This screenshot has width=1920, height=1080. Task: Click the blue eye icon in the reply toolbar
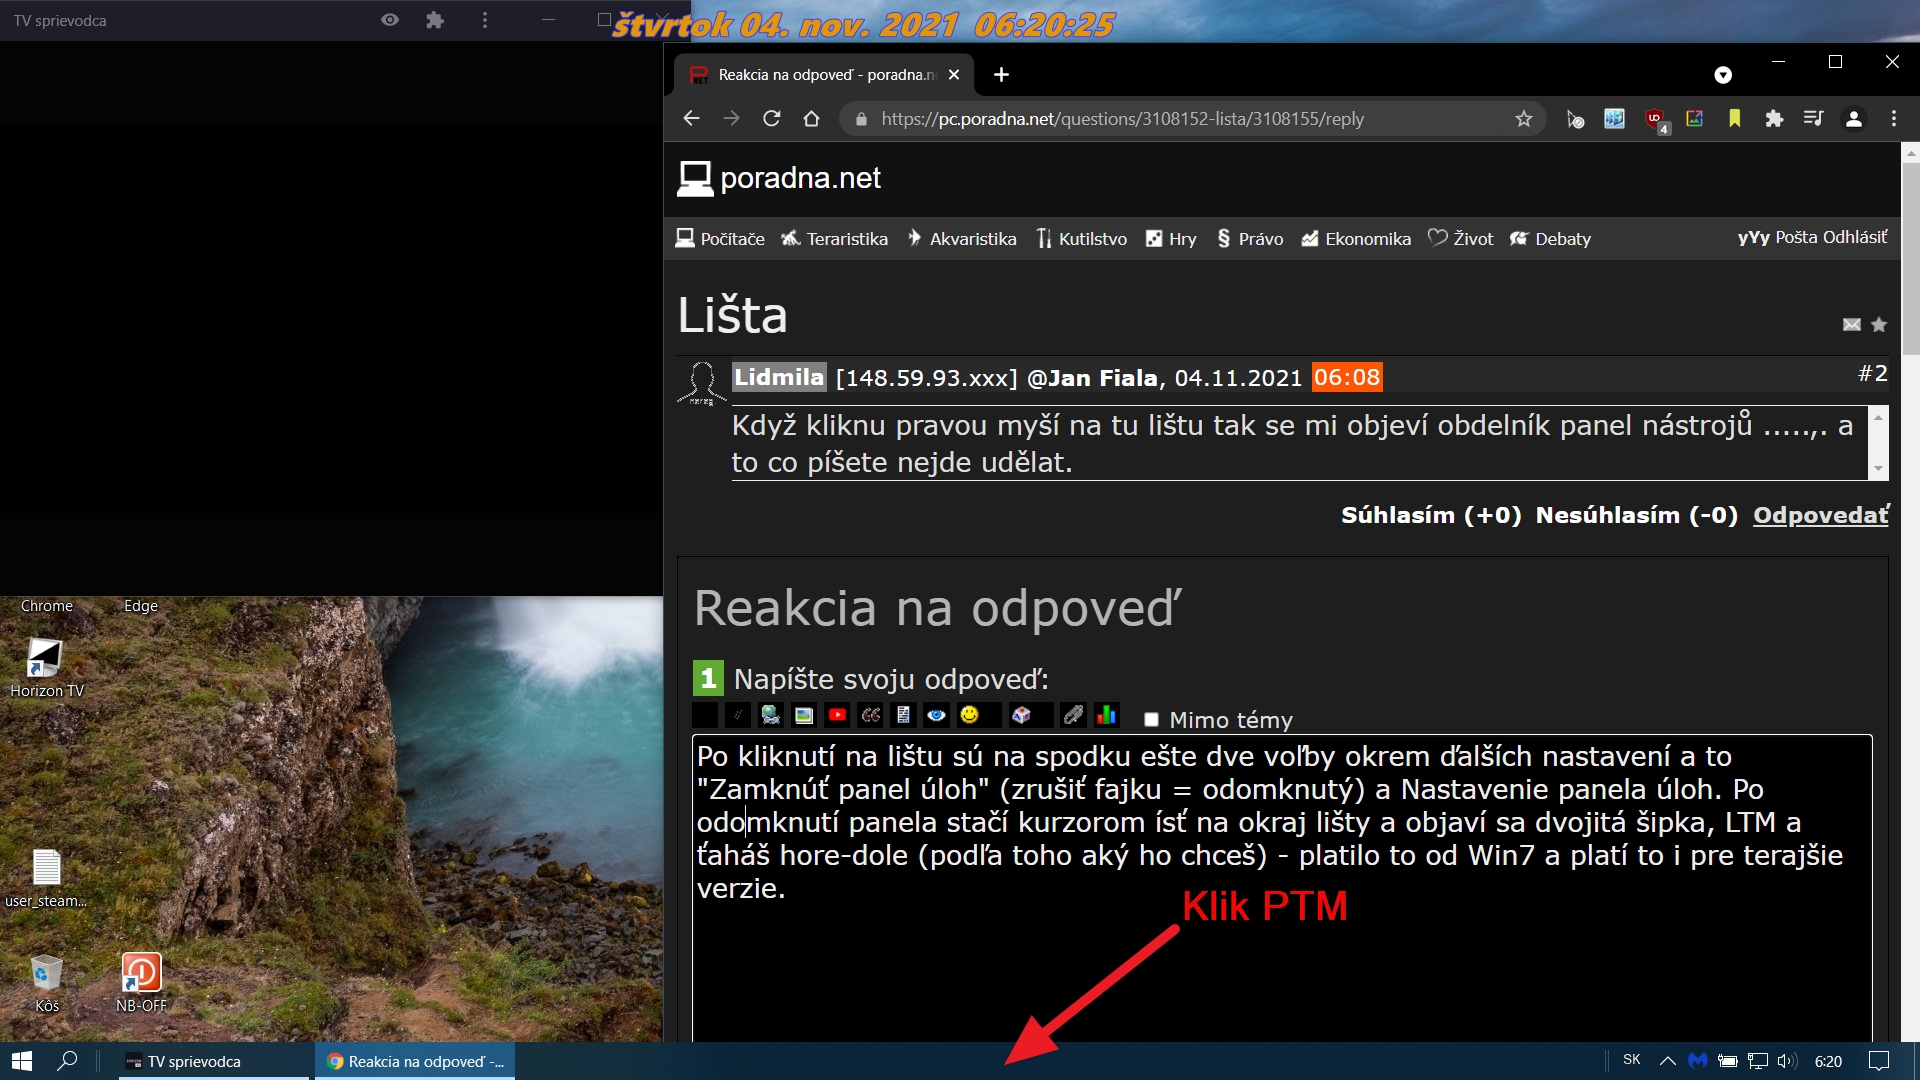coord(936,715)
